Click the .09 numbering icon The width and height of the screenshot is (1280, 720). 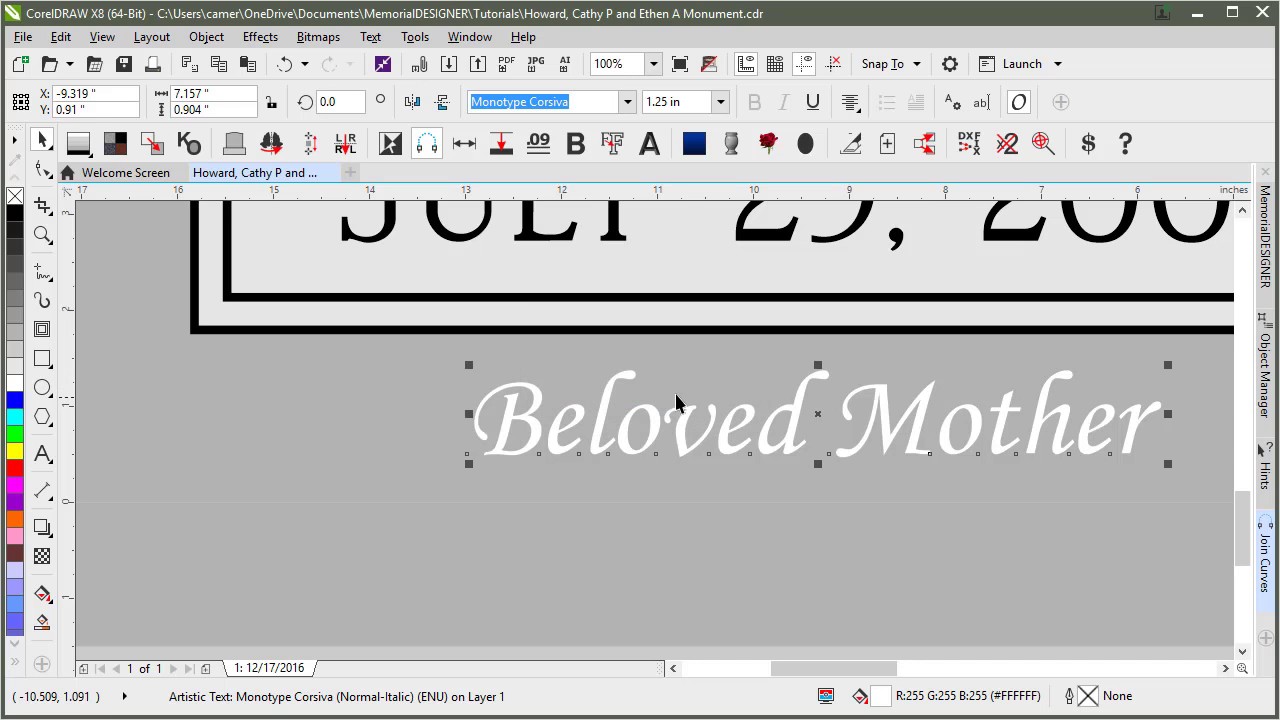point(538,143)
